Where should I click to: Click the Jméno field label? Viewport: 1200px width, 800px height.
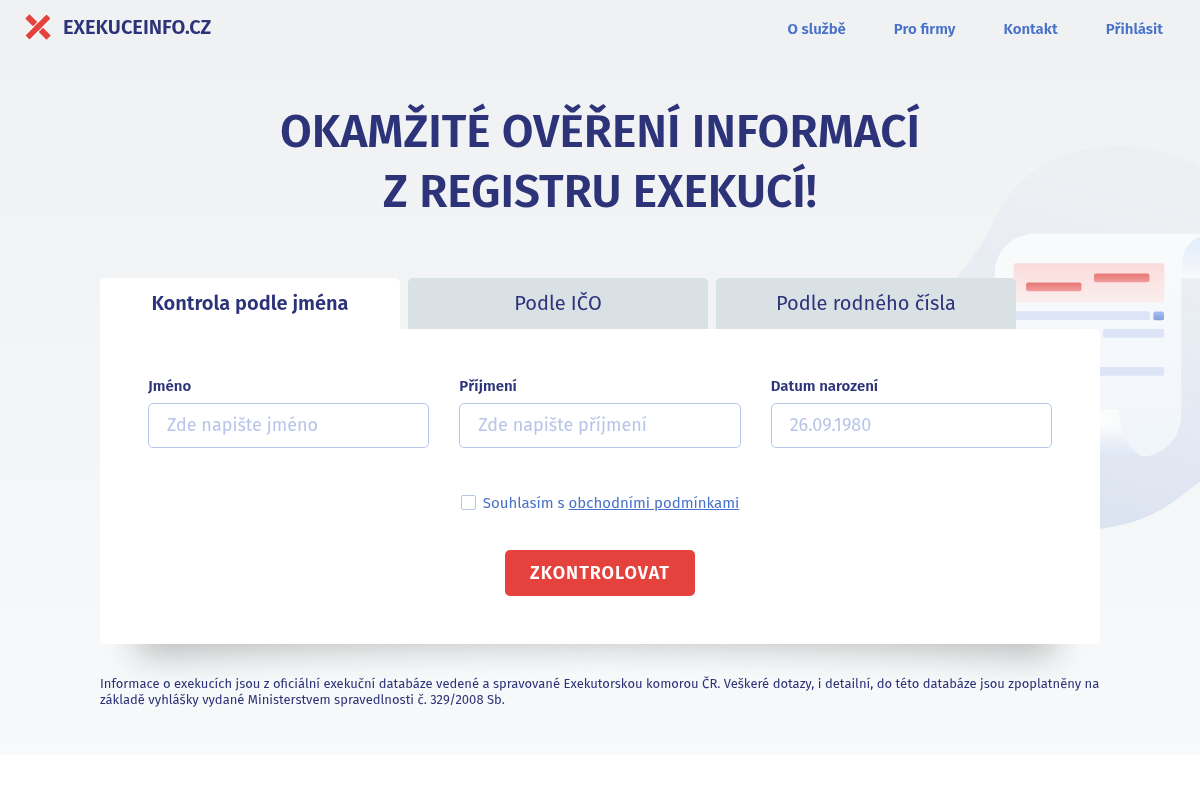click(x=169, y=386)
